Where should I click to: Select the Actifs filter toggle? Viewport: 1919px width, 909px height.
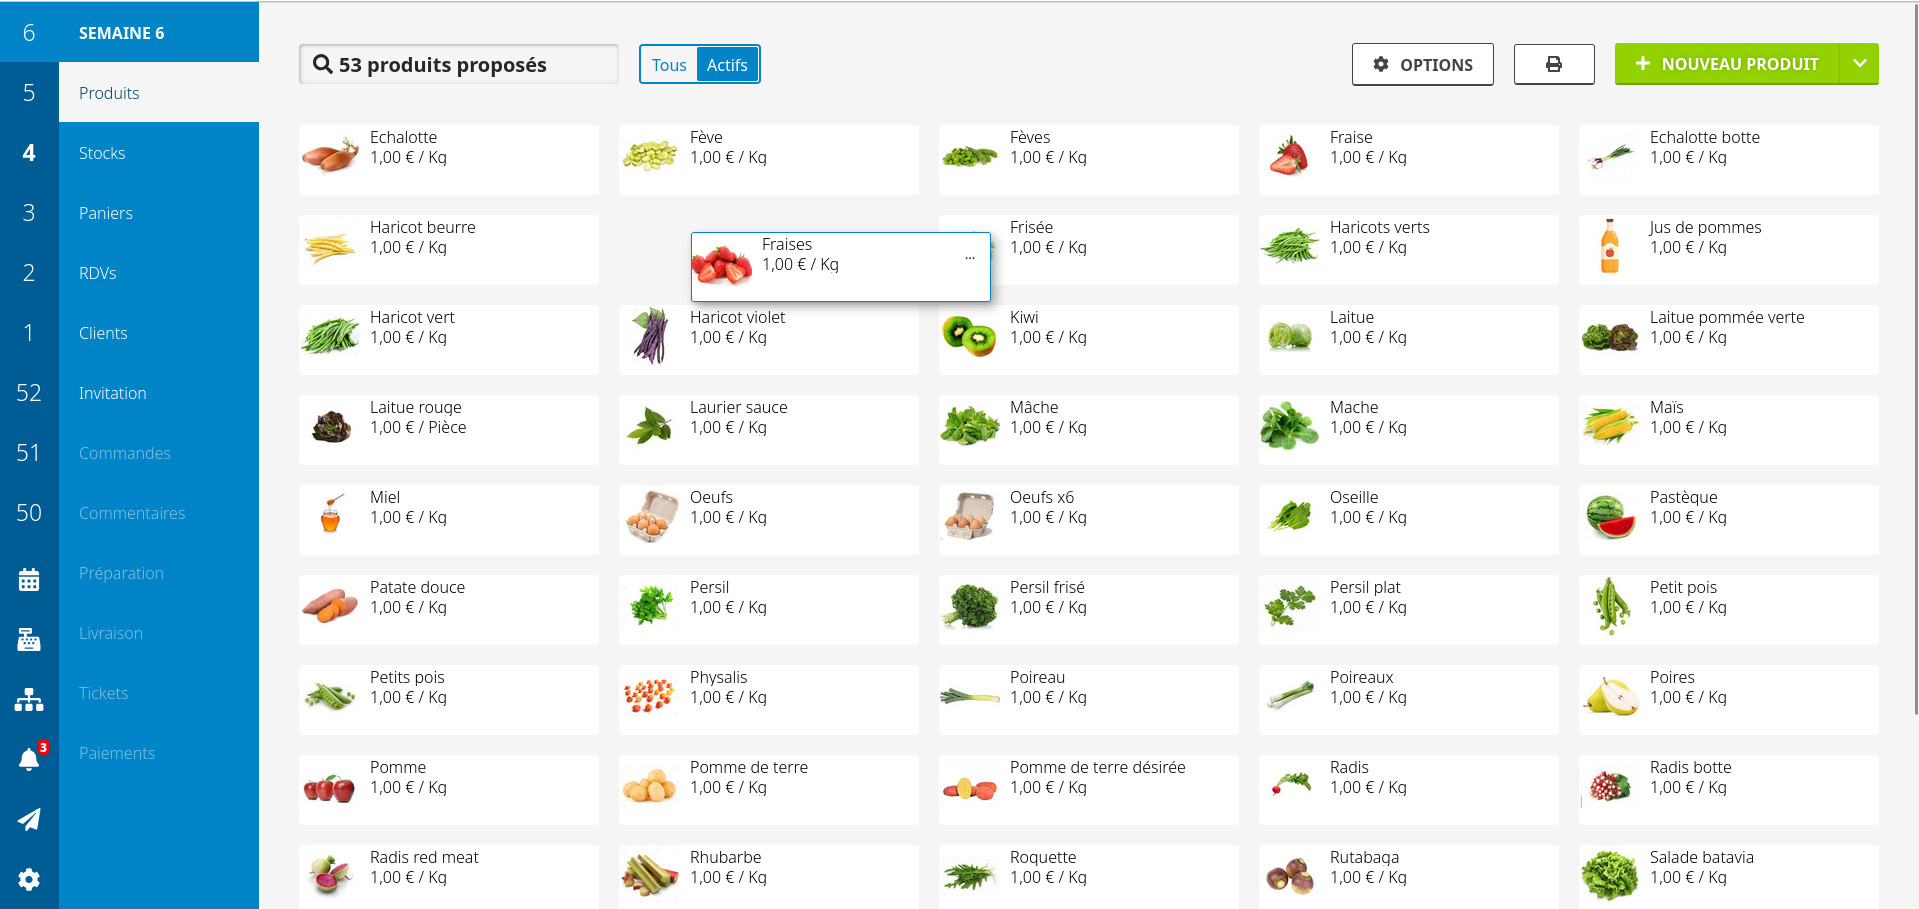pyautogui.click(x=727, y=65)
